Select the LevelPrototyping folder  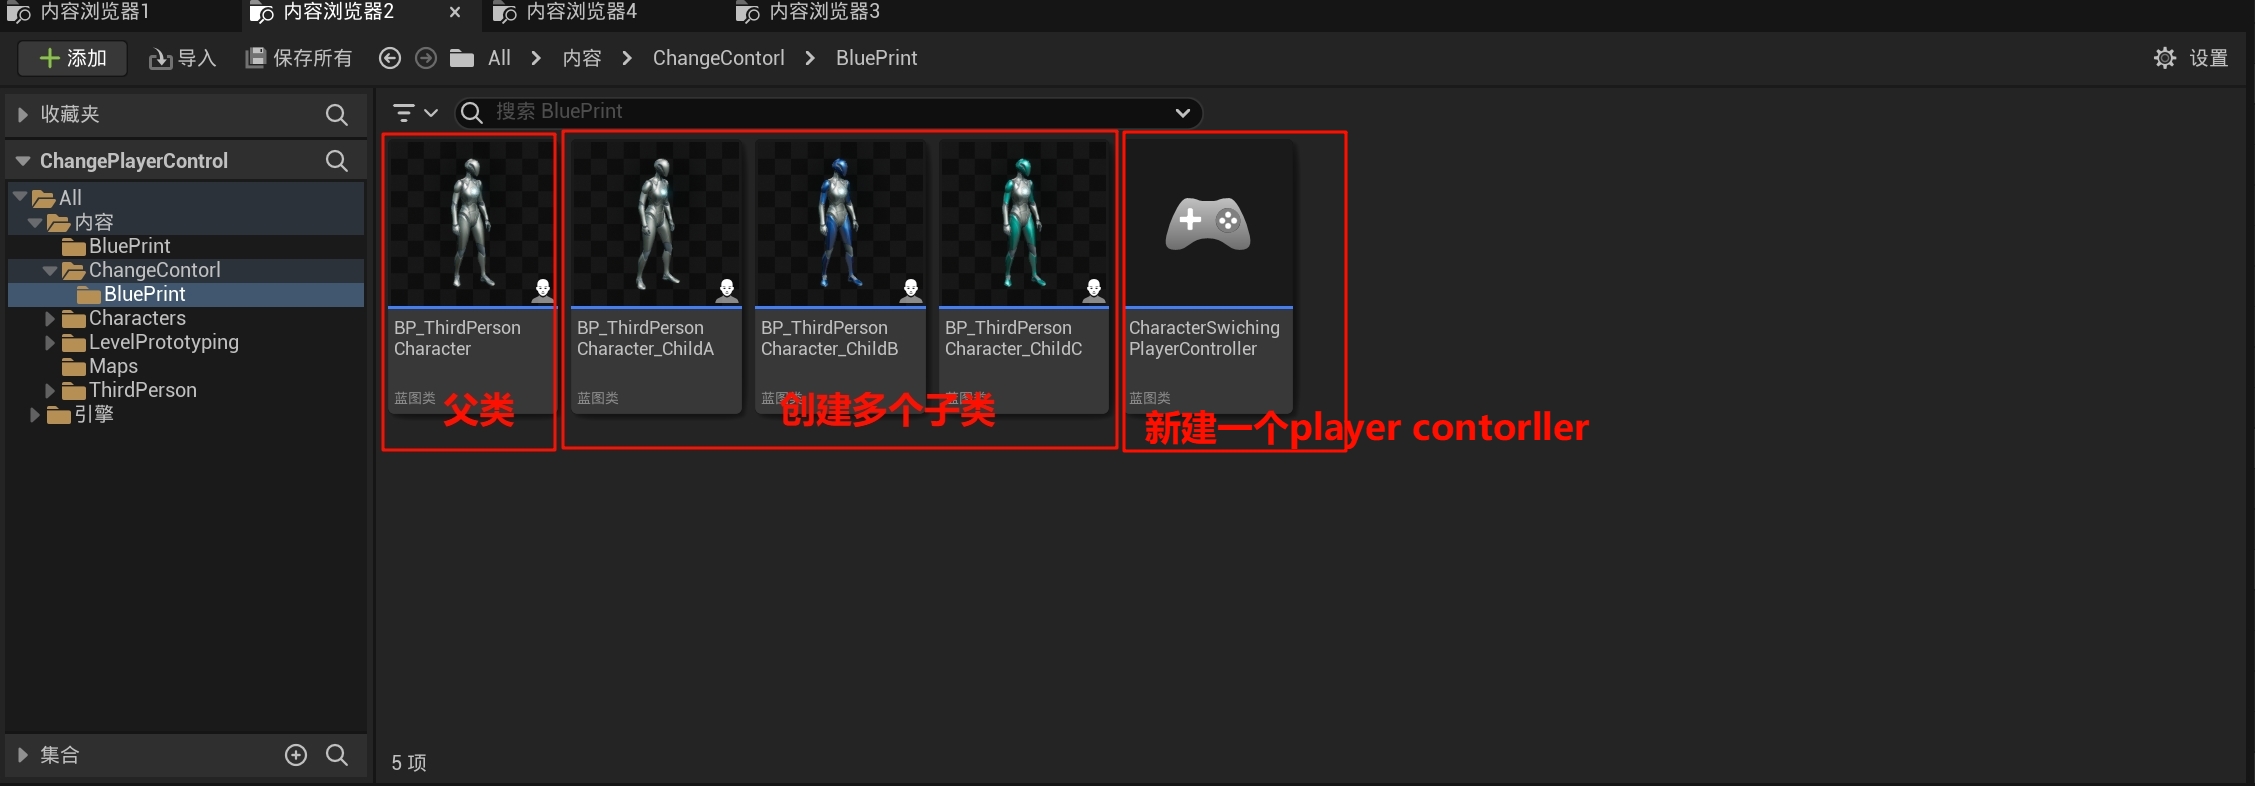[163, 342]
